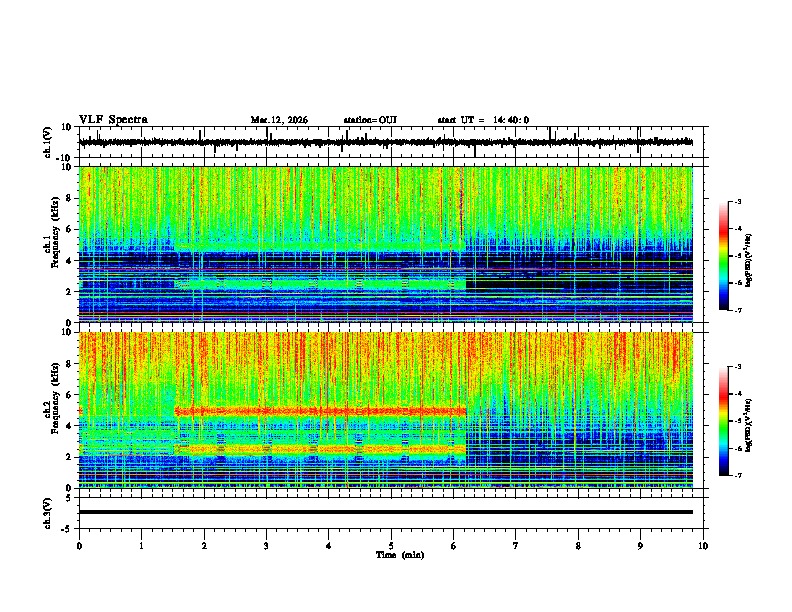Click the "-3" label on ch.1 color bar
Screen dimensions: 792x612
[737, 201]
